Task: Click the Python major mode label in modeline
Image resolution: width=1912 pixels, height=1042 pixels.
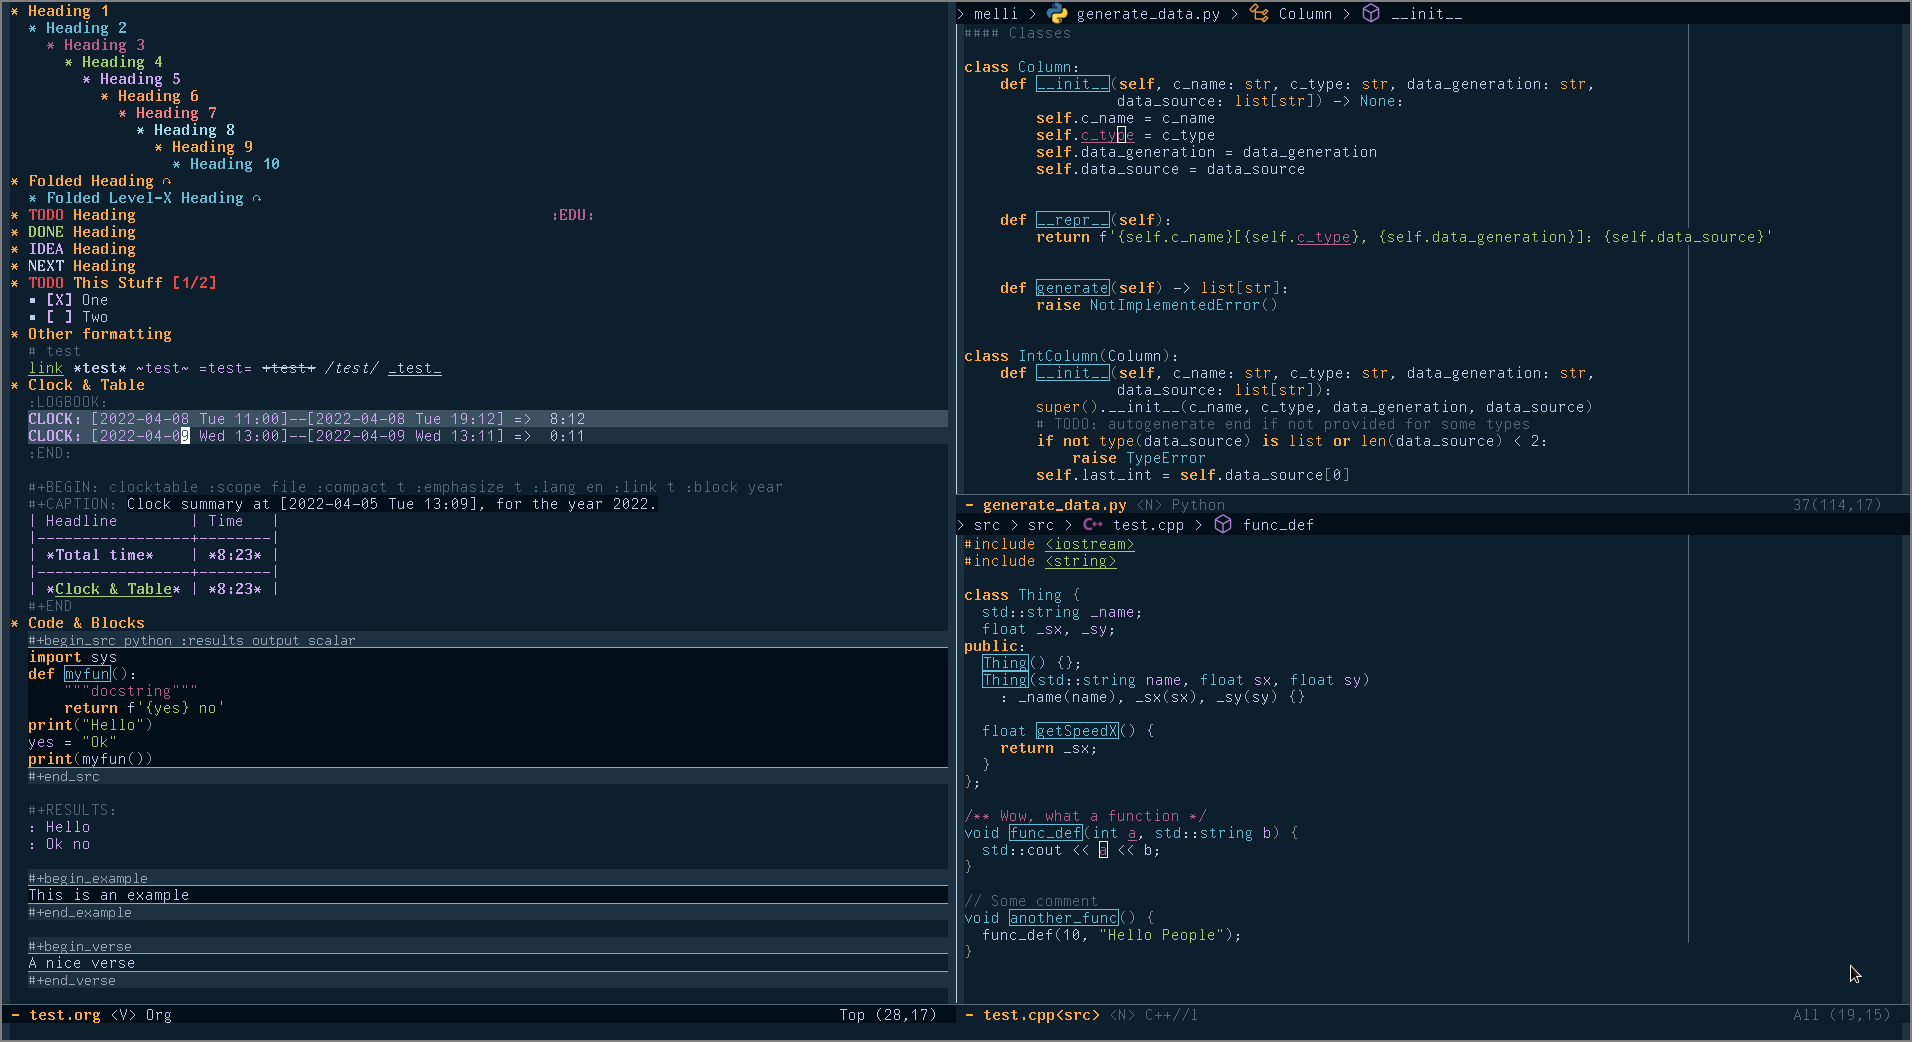Action: [1198, 505]
